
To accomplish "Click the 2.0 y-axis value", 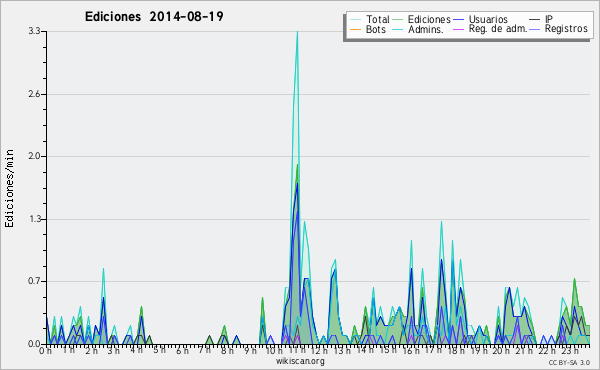I will pyautogui.click(x=34, y=156).
